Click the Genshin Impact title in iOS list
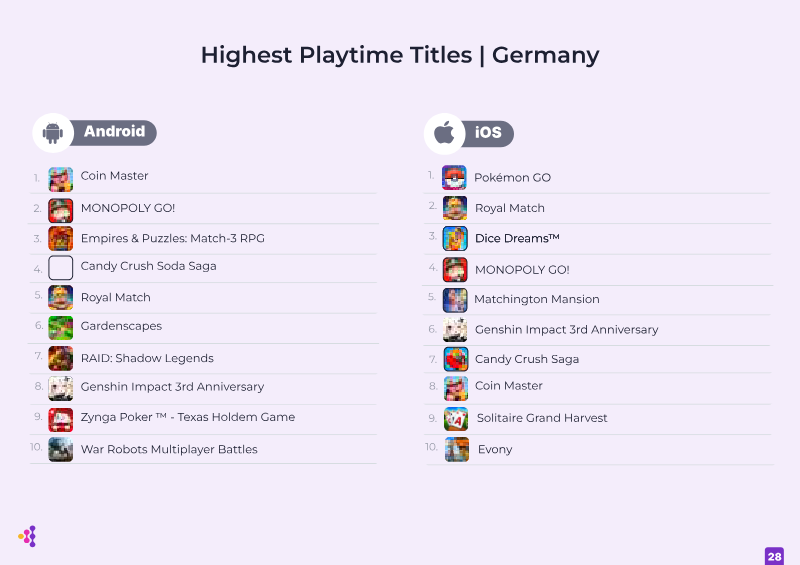The height and width of the screenshot is (565, 800). click(566, 329)
